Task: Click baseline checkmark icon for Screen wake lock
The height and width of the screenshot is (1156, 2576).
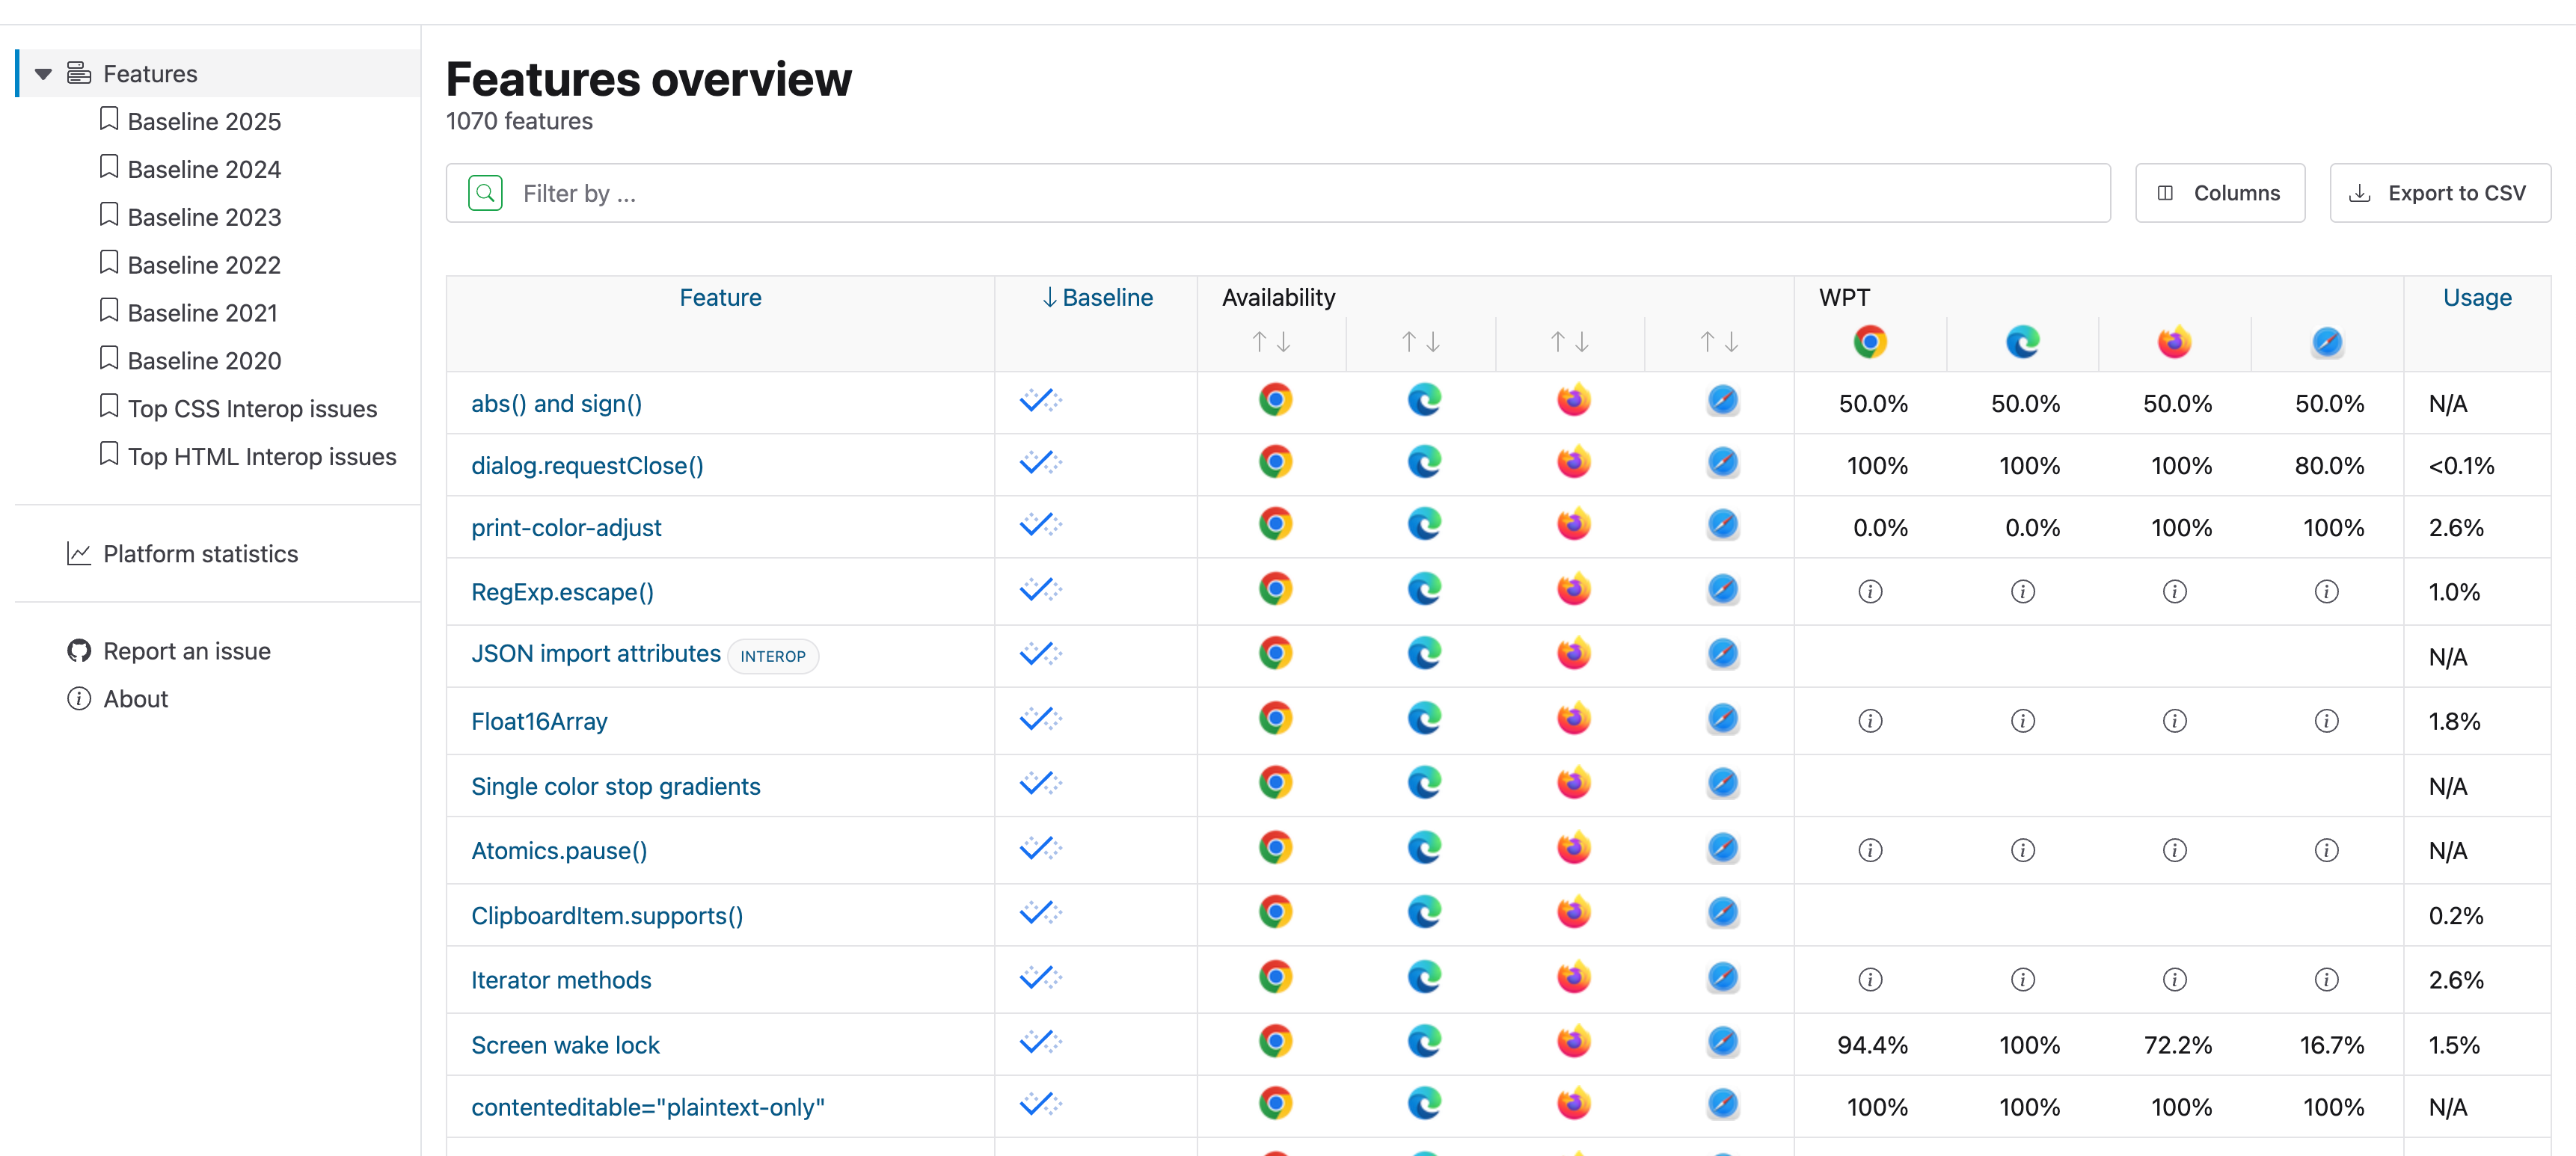Action: (x=1040, y=1042)
